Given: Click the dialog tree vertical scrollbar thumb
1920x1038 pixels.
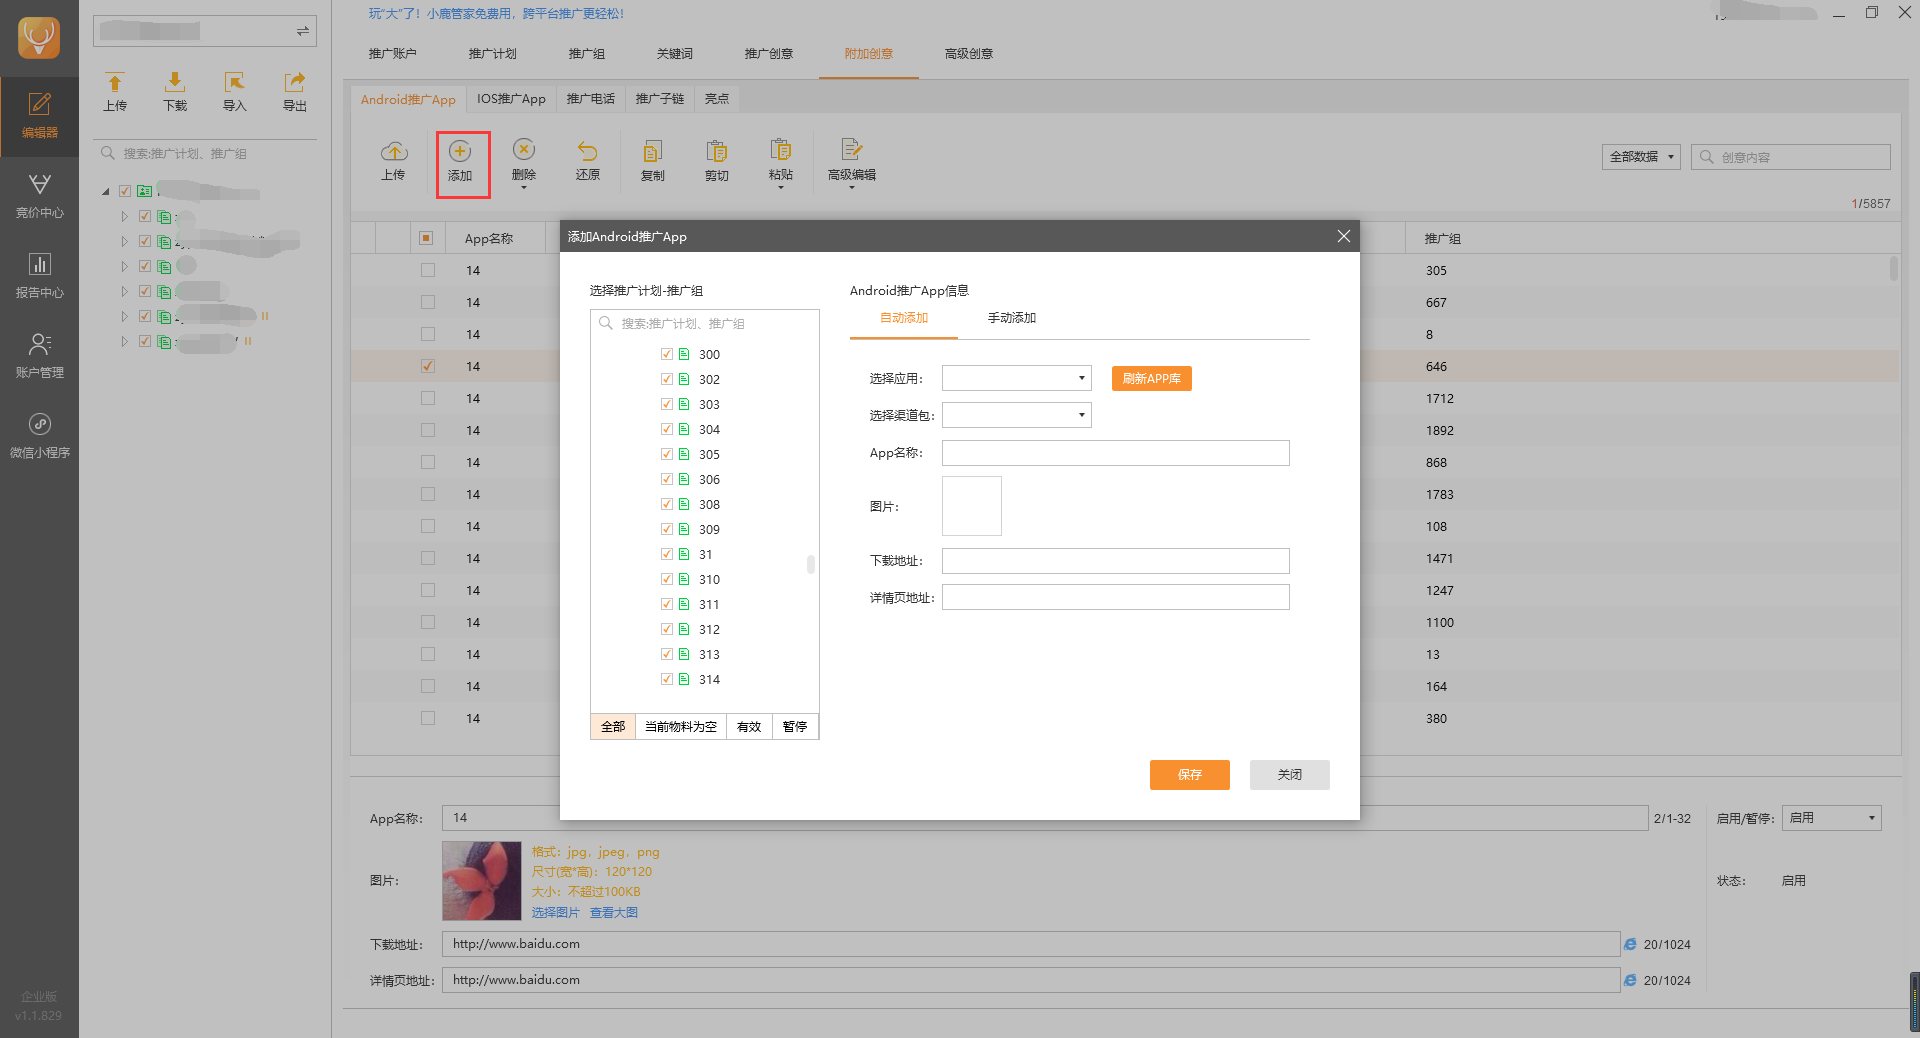Looking at the screenshot, I should [811, 564].
